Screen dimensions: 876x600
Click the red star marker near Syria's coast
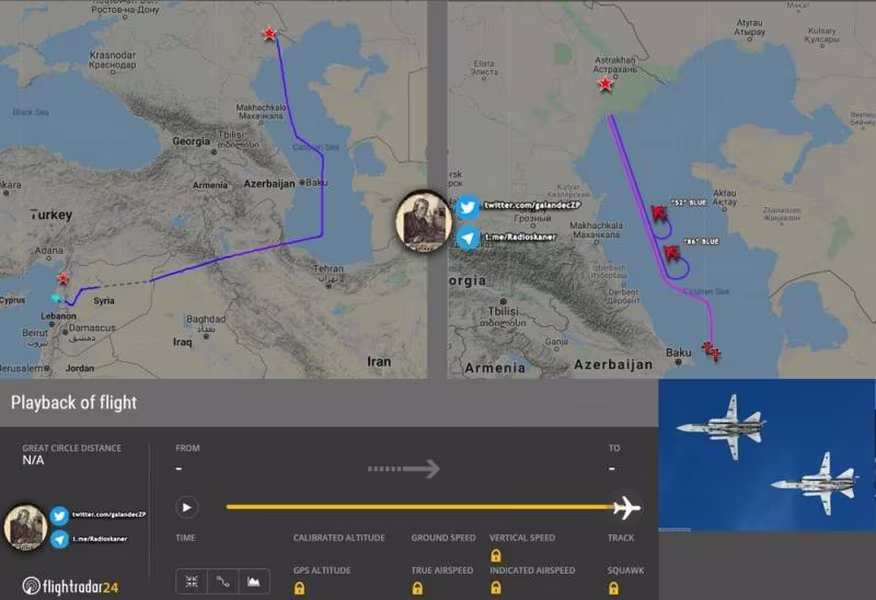coord(63,278)
